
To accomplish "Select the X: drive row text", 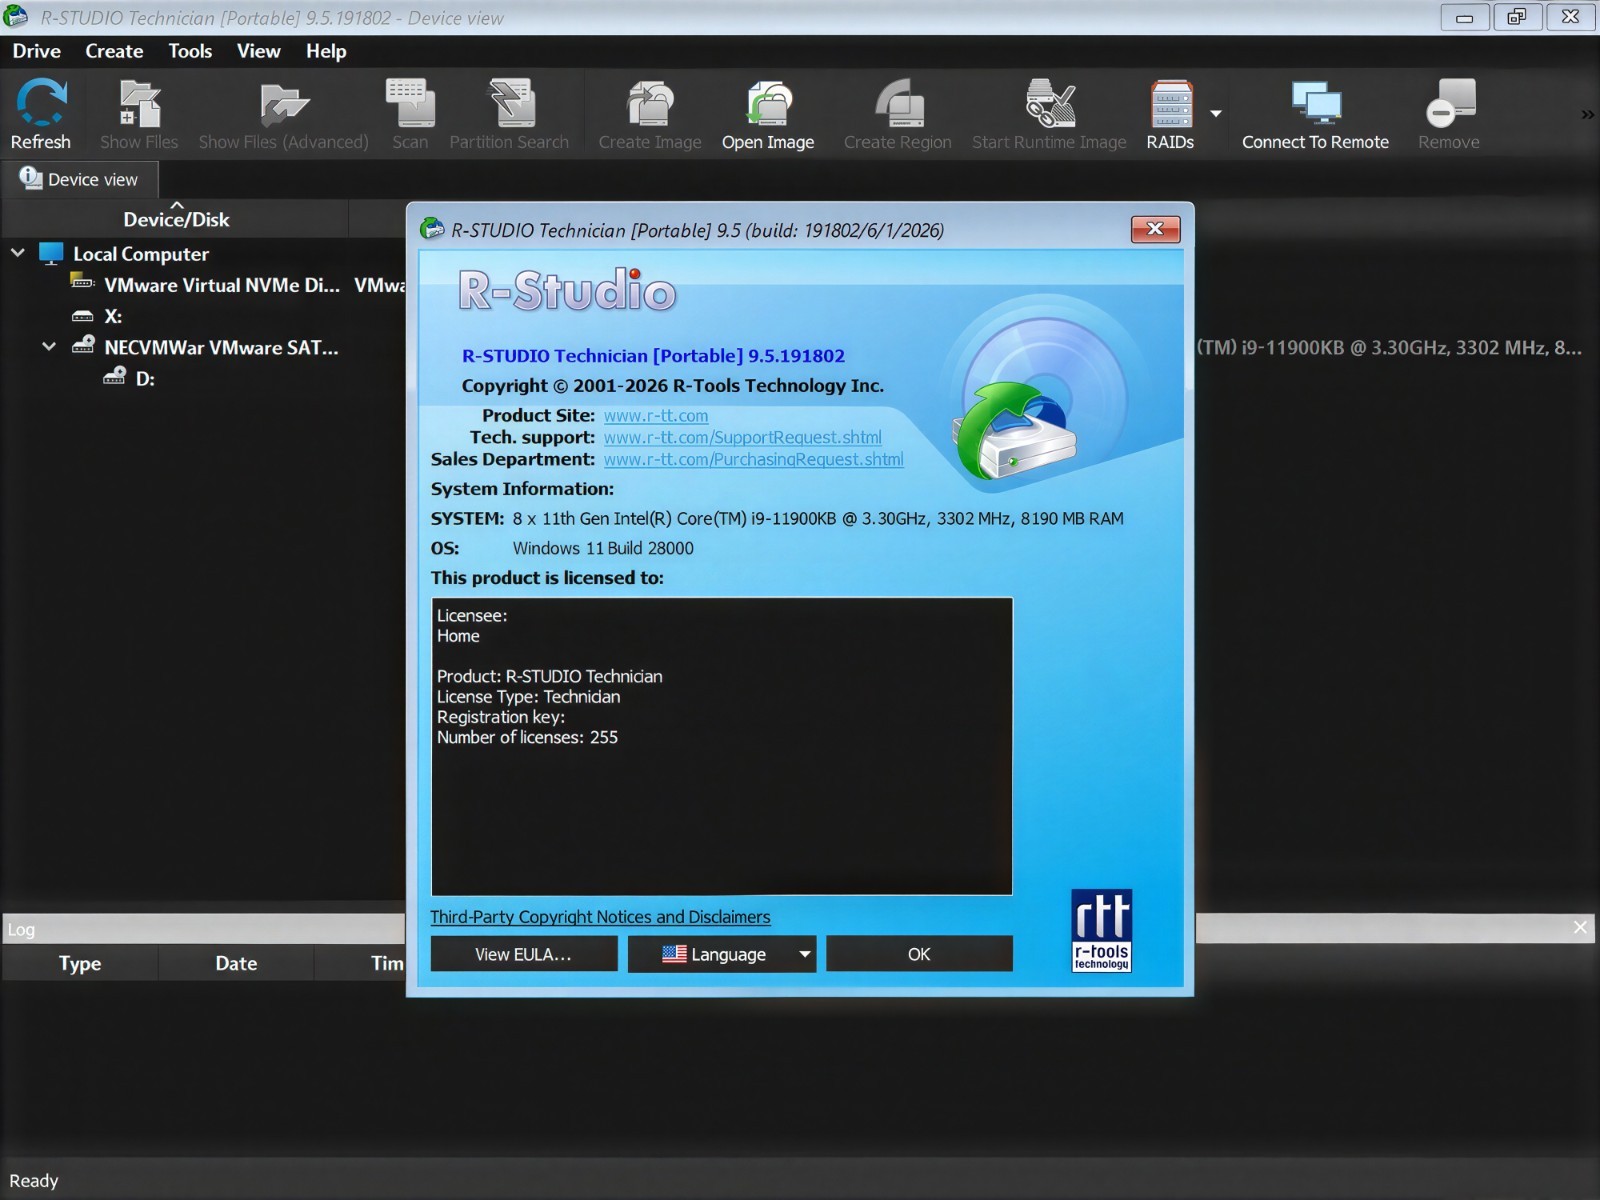I will [x=113, y=316].
